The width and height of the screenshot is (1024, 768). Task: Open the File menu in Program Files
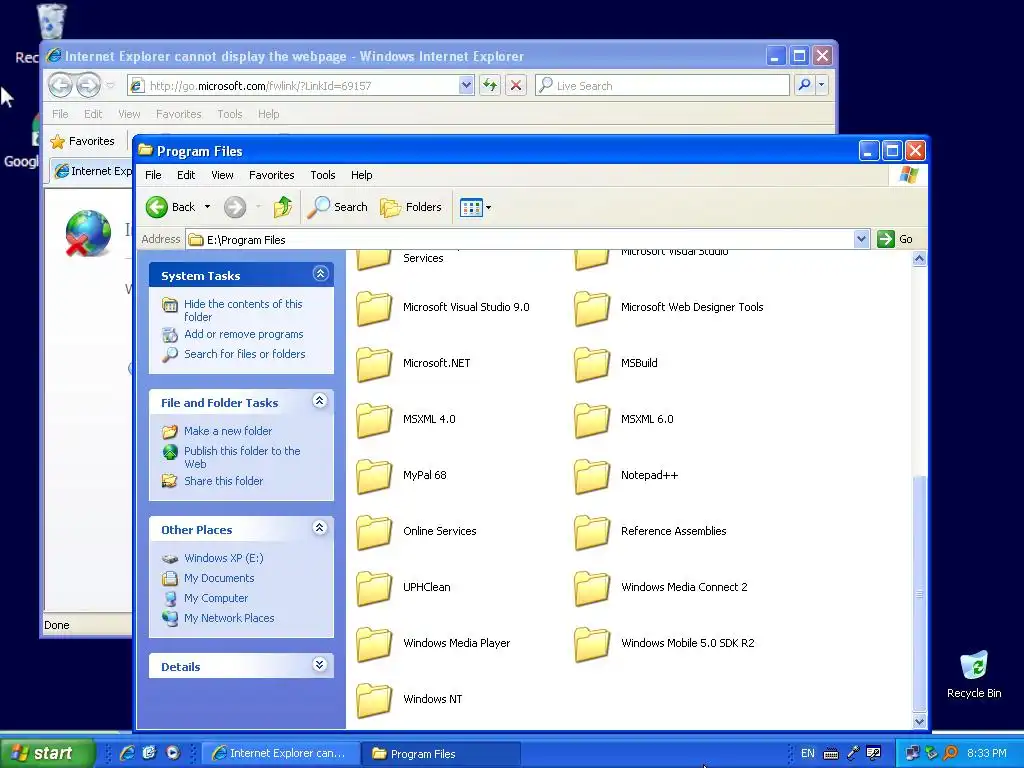(153, 175)
